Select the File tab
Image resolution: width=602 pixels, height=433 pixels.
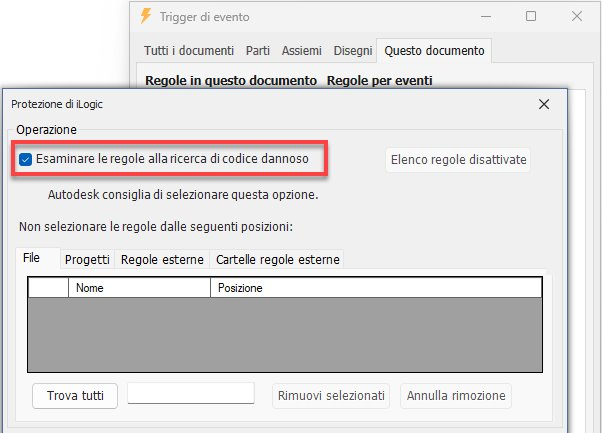point(32,258)
